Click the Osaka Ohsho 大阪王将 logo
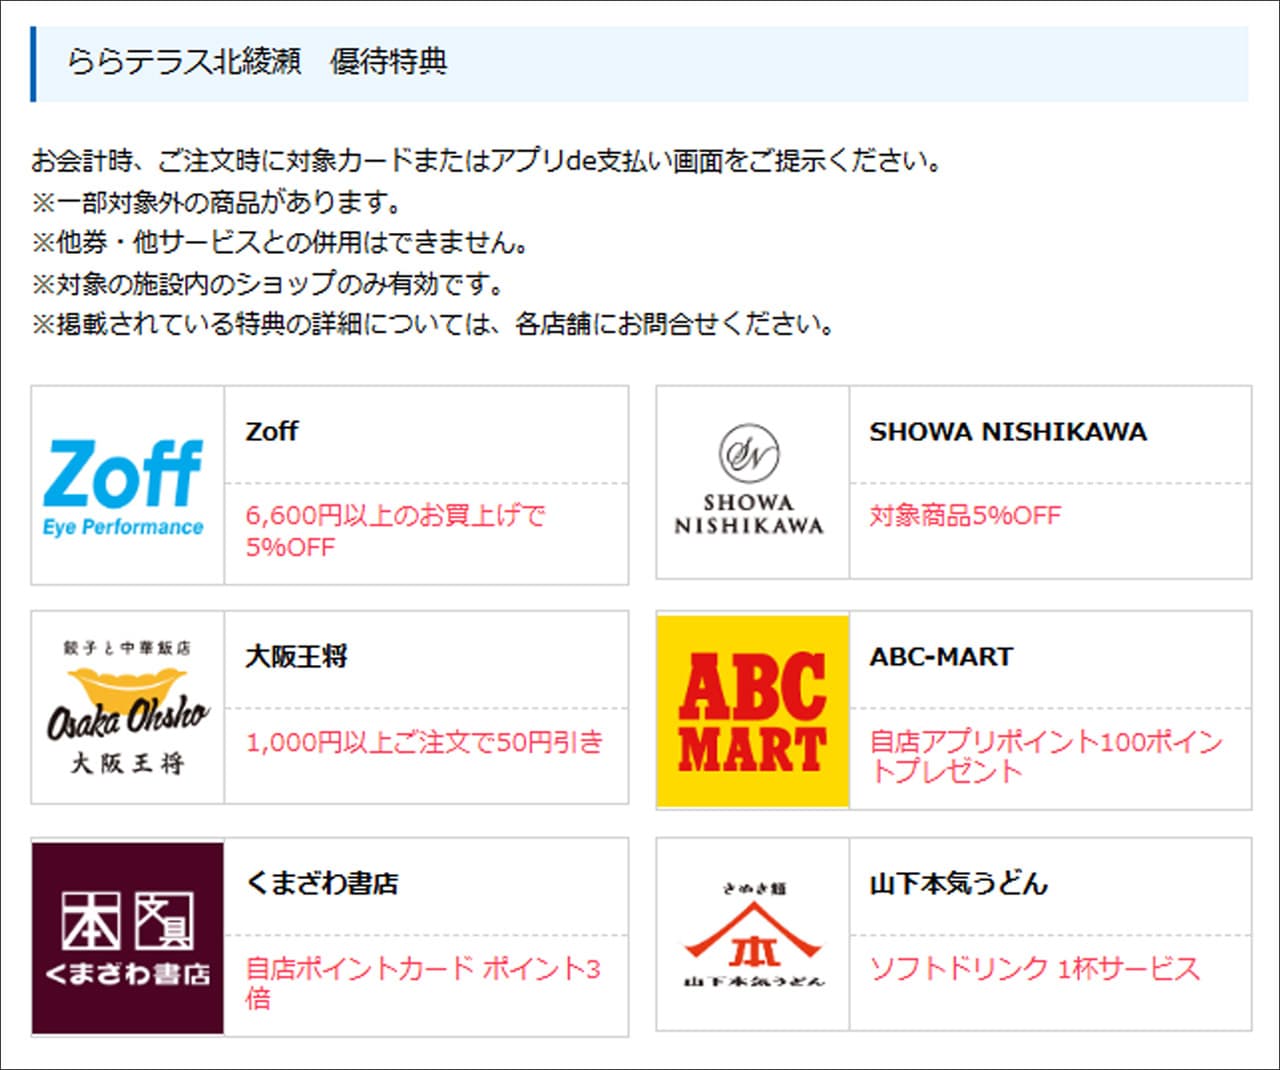 127,707
